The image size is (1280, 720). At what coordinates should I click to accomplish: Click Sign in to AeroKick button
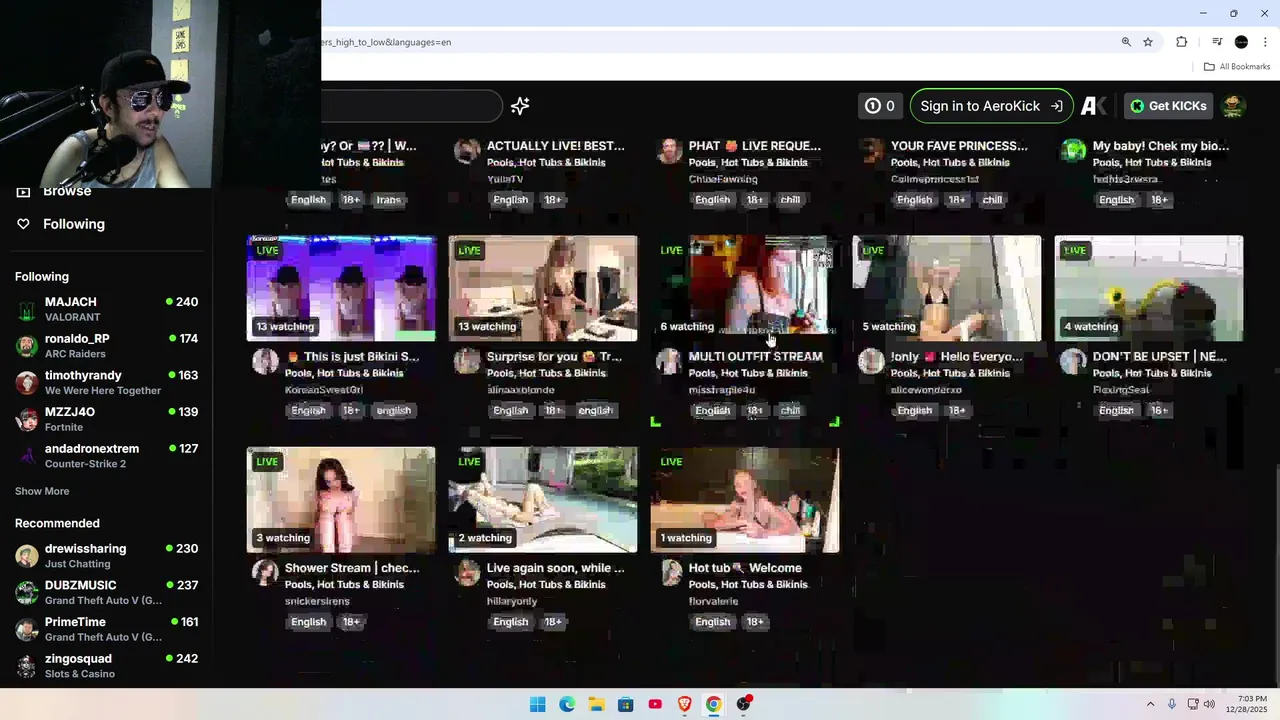coord(992,106)
